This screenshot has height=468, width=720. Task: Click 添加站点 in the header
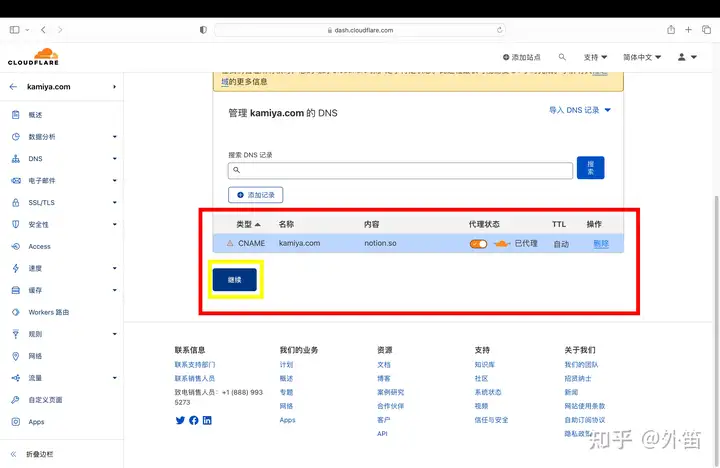click(522, 57)
